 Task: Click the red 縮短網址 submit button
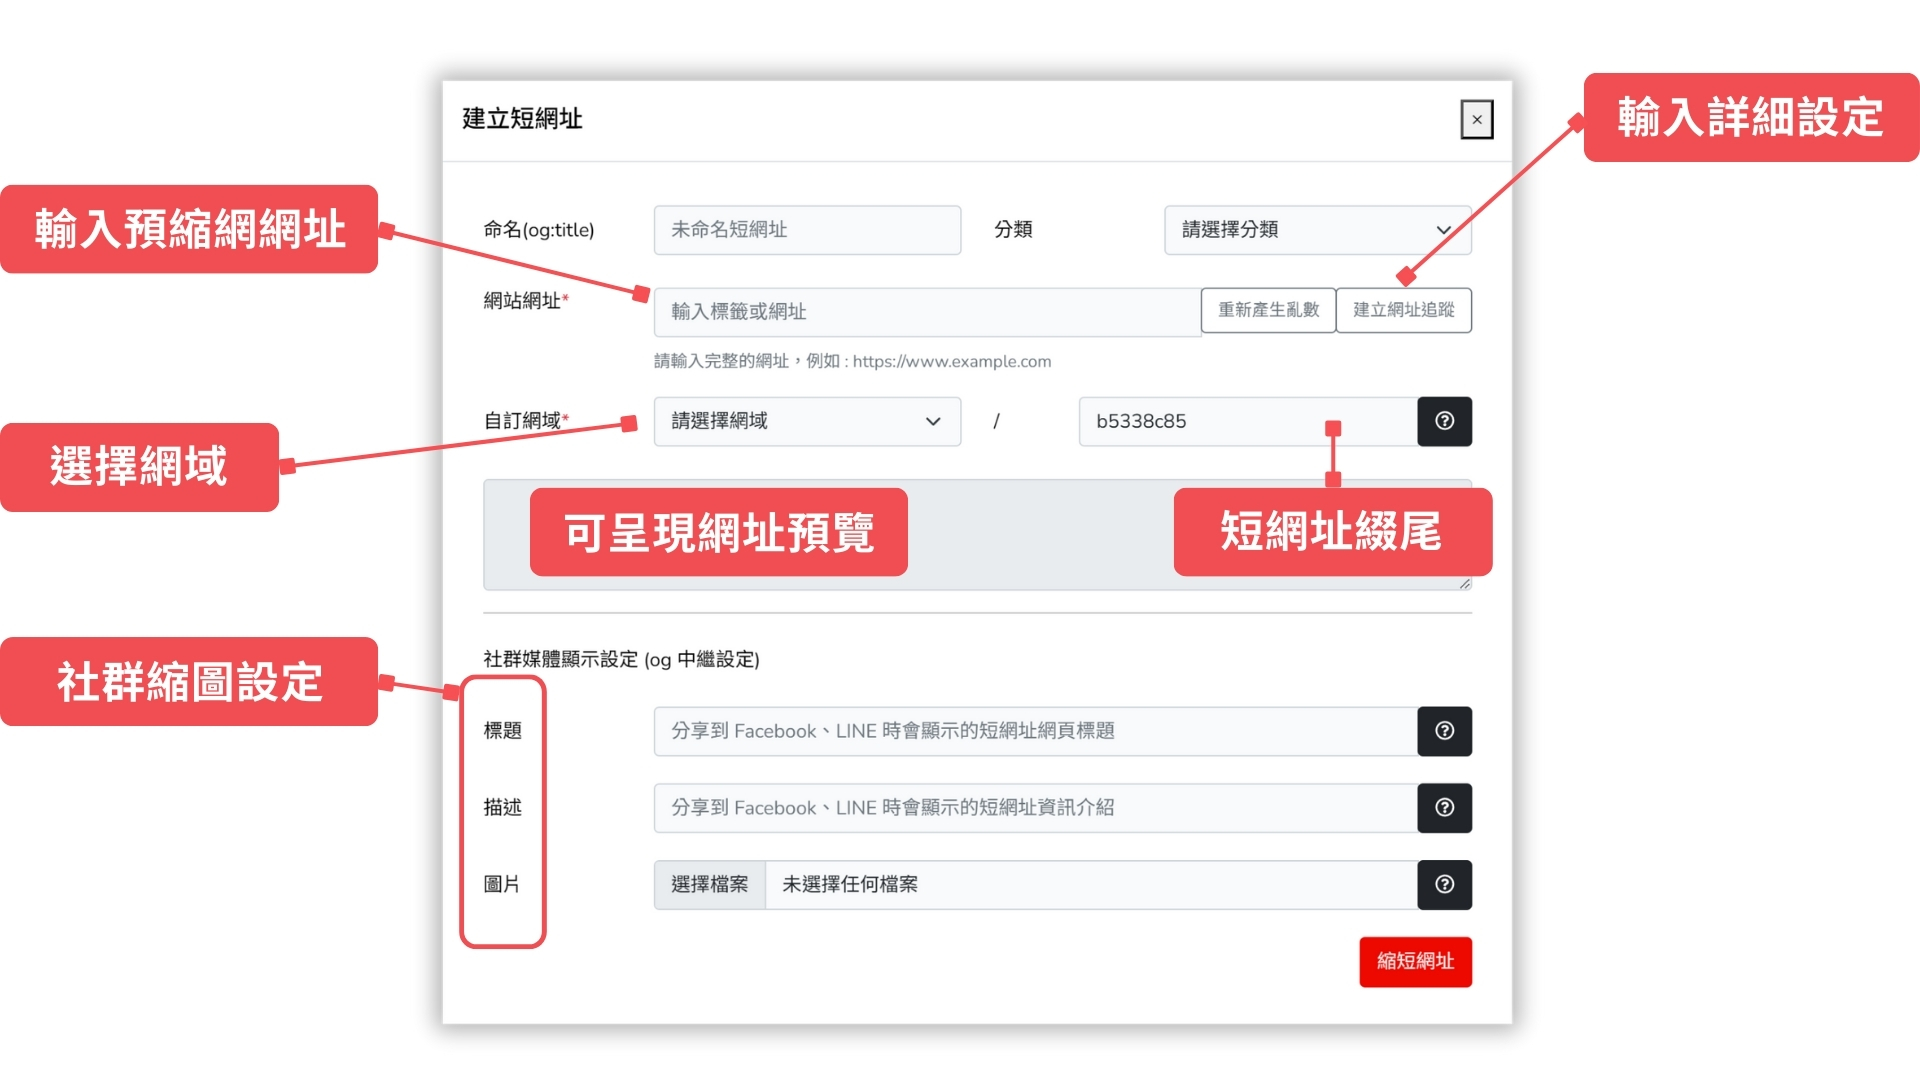click(x=1414, y=961)
